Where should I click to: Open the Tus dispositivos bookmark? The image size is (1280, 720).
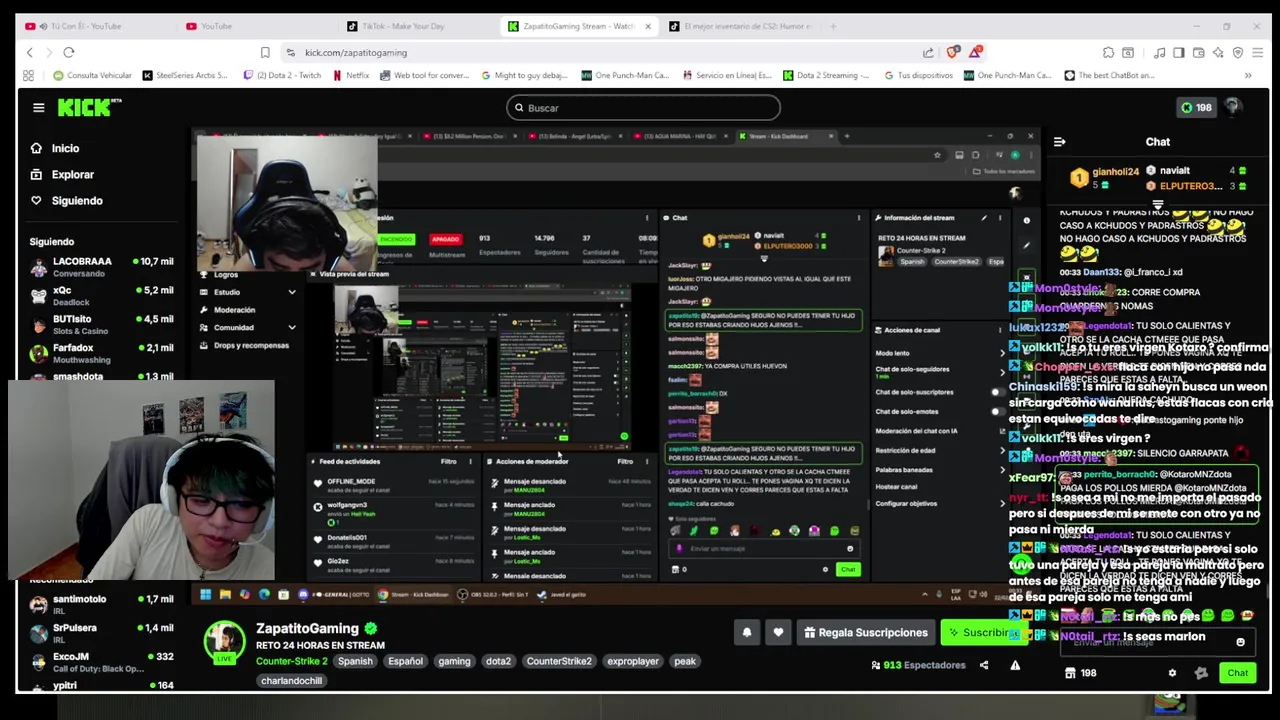tap(918, 75)
